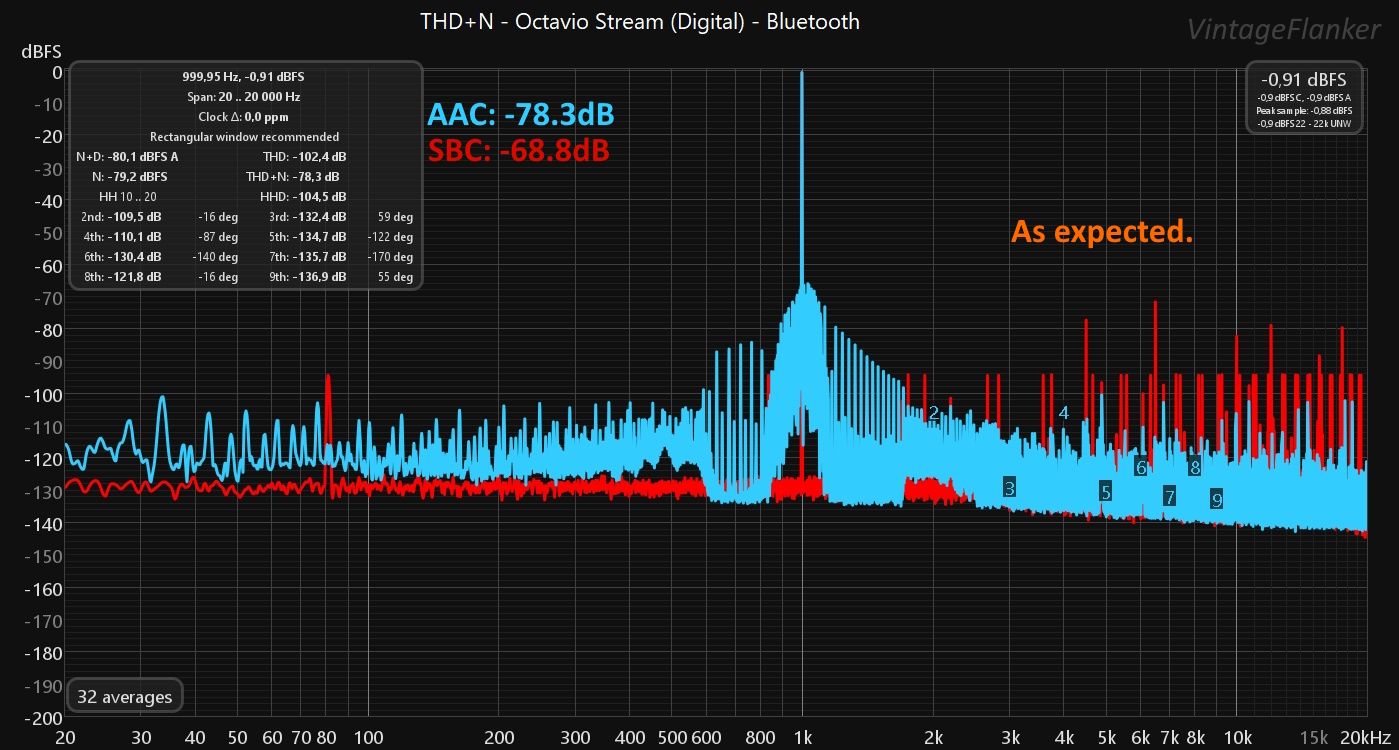Click the N: -79,2 dBFS value
Viewport: 1399px width, 750px height.
click(129, 177)
